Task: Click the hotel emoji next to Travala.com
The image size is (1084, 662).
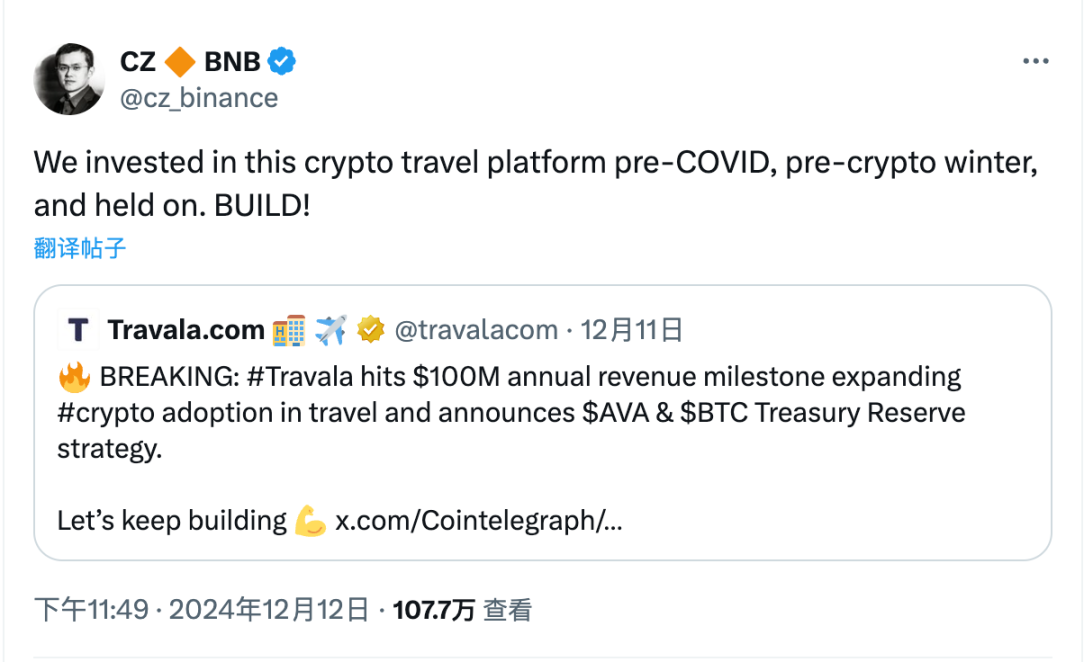Action: [289, 330]
